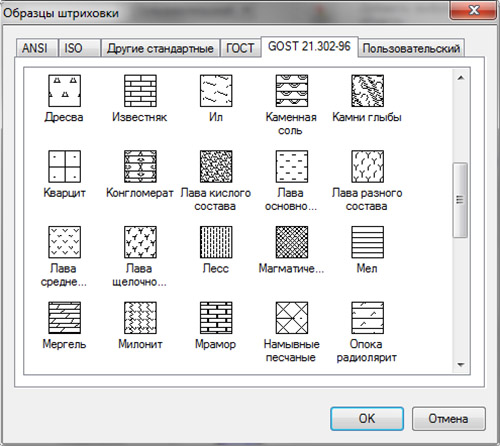
Task: Choose the Конгломерат hatch pattern
Action: 140,166
